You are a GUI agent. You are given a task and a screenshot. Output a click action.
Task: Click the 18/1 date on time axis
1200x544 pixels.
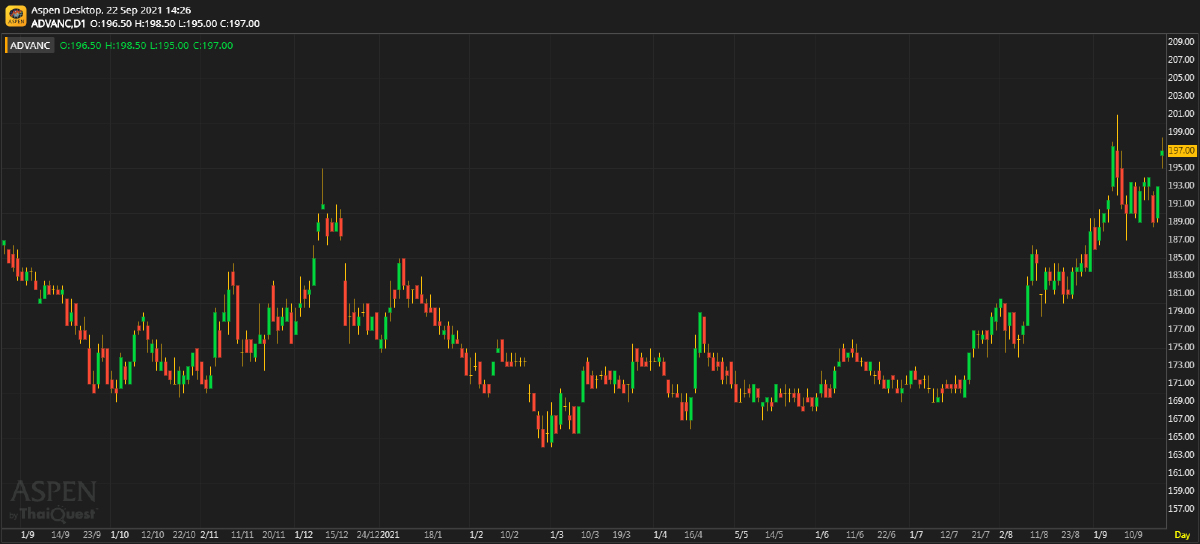coord(433,536)
